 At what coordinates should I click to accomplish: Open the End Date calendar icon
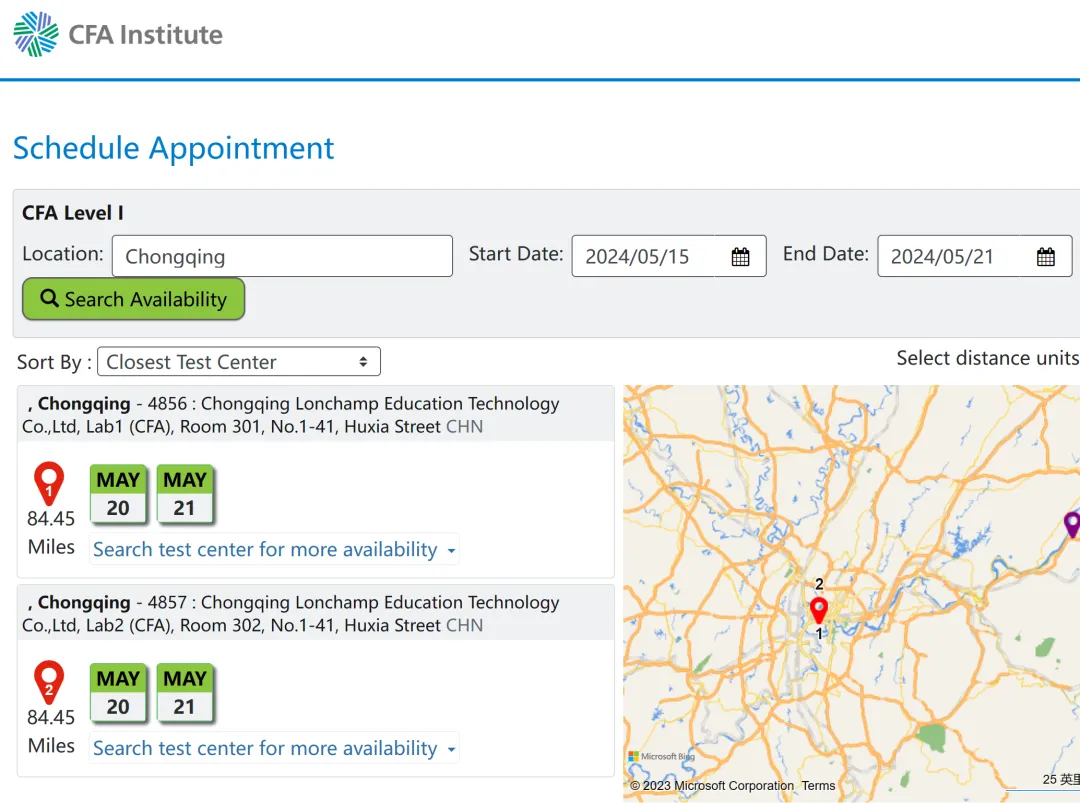tap(1045, 257)
